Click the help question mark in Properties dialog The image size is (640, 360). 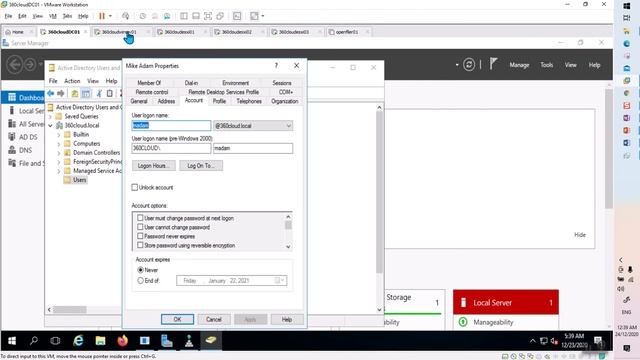276,65
